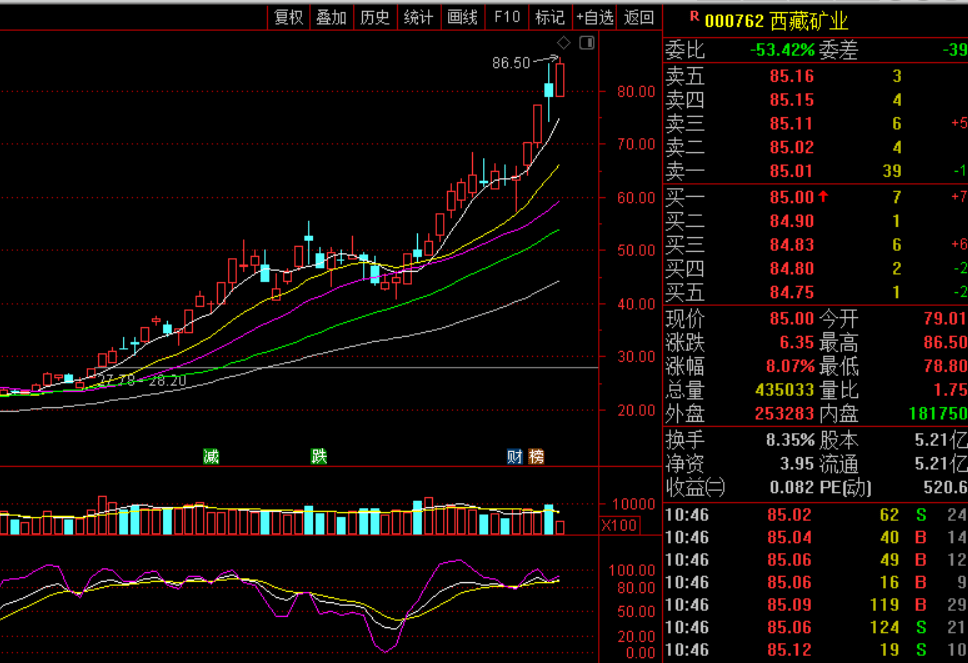The image size is (968, 663).
Task: Click the 返回 back button
Action: pyautogui.click(x=639, y=17)
